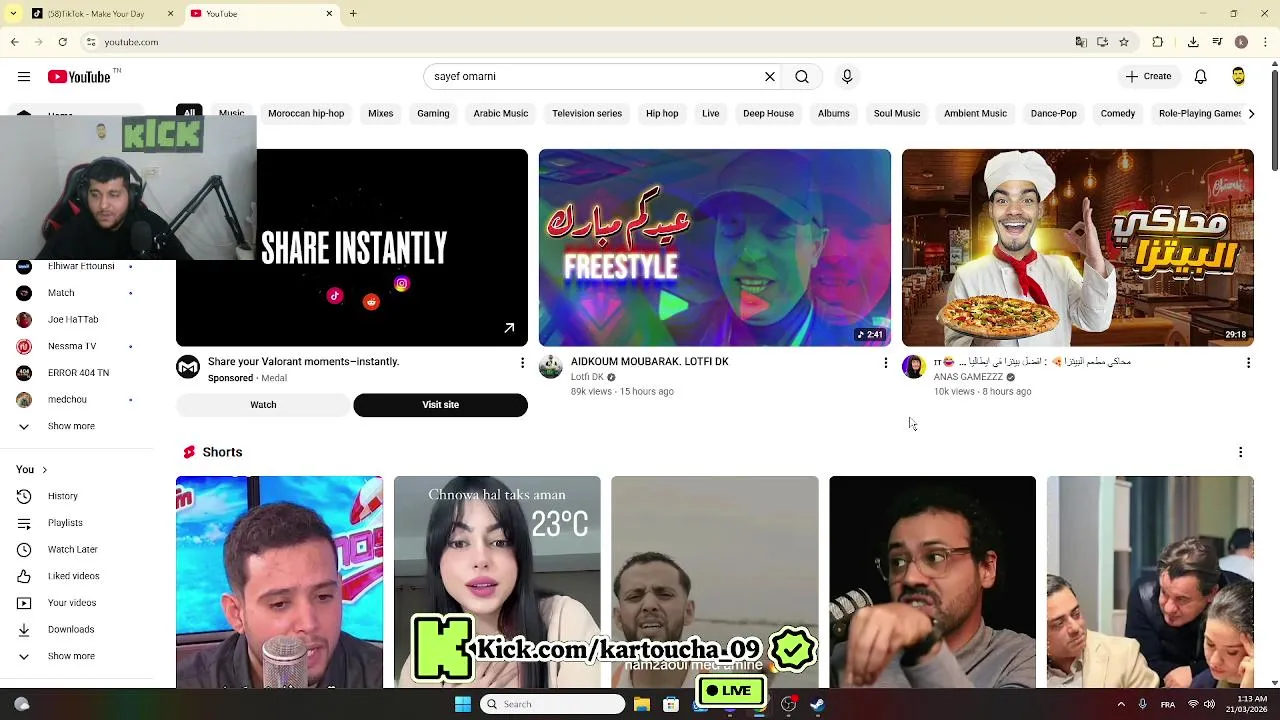This screenshot has height=720, width=1280.
Task: Open Steam from the taskbar
Action: 817,704
